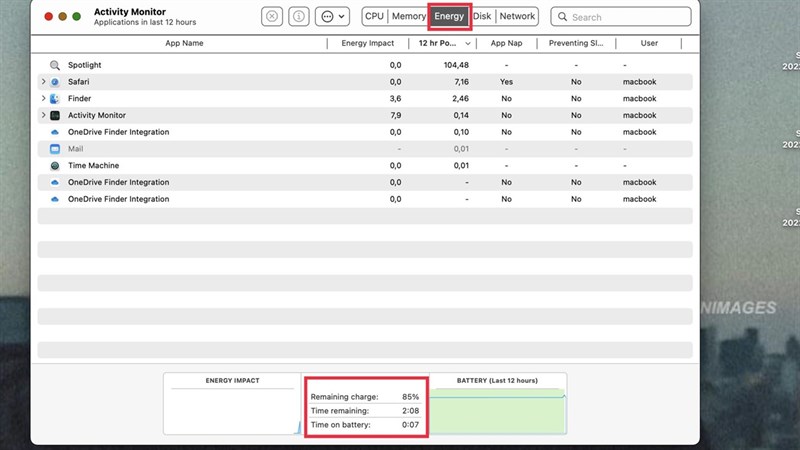The height and width of the screenshot is (450, 800).
Task: Click the Time on battery 0:07 value
Action: (410, 424)
